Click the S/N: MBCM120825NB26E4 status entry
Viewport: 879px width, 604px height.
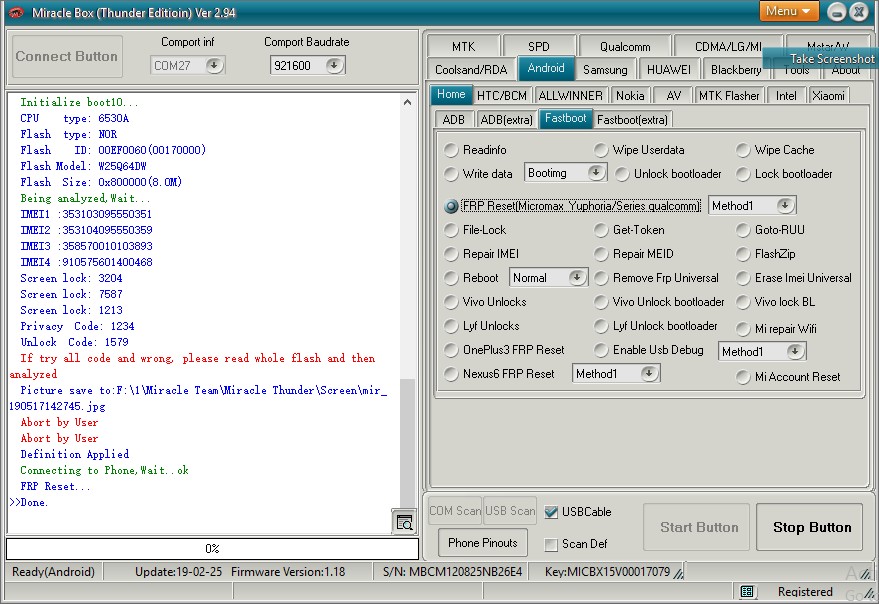452,571
